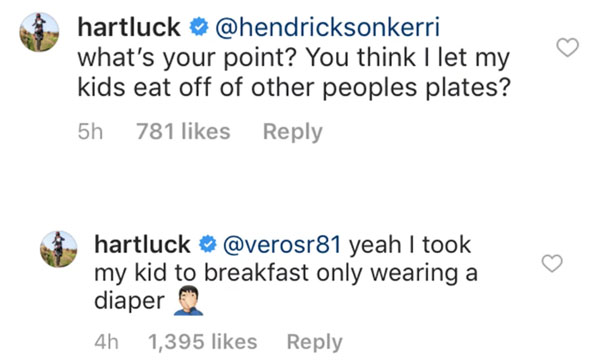The image size is (600, 362).
Task: Select the "what's your point?" comment text
Action: [x=188, y=58]
